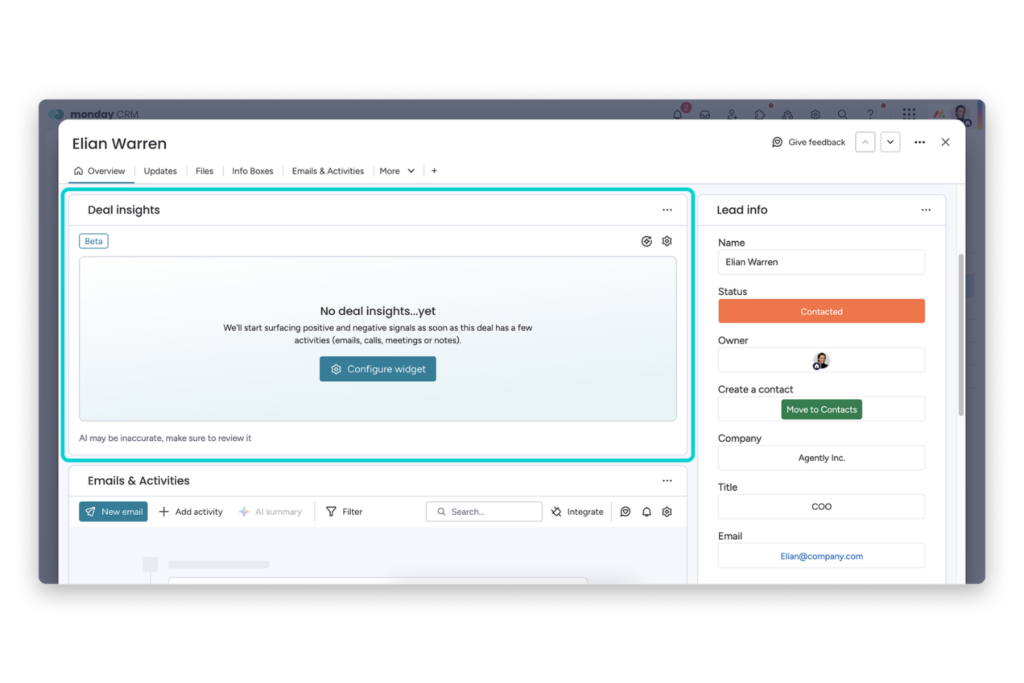Click Integrate button
This screenshot has width=1024, height=683.
tap(577, 512)
